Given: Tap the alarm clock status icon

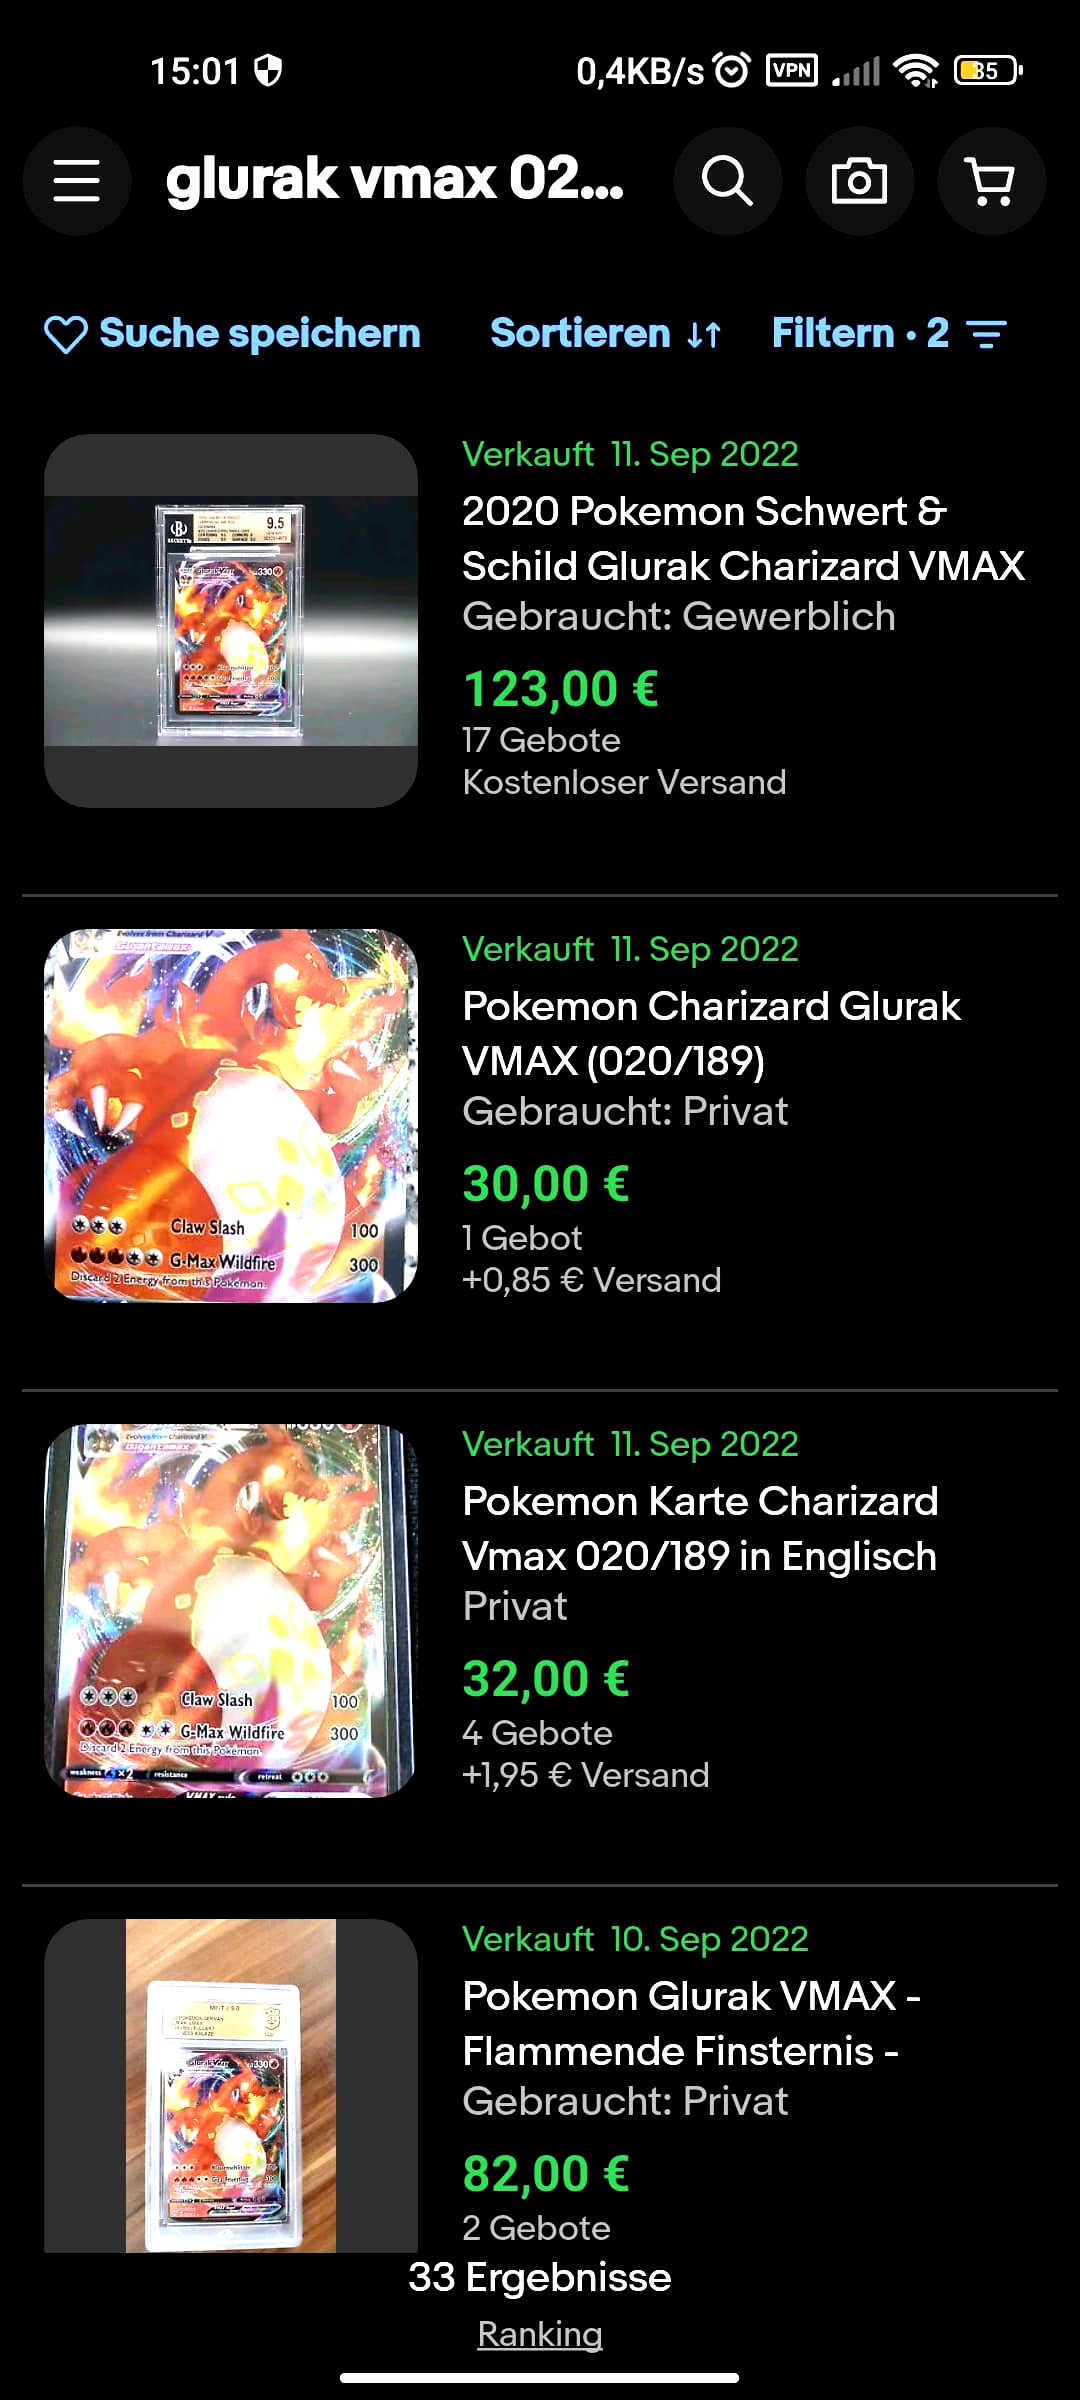Looking at the screenshot, I should [733, 70].
